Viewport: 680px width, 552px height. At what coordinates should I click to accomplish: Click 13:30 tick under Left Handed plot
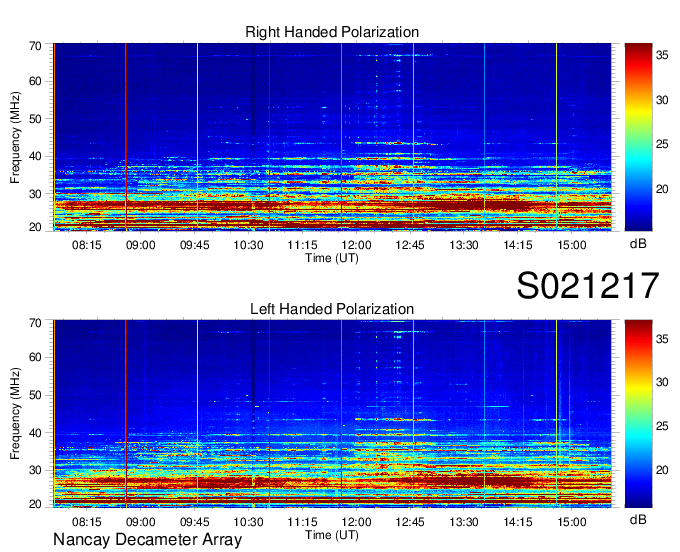tap(464, 522)
